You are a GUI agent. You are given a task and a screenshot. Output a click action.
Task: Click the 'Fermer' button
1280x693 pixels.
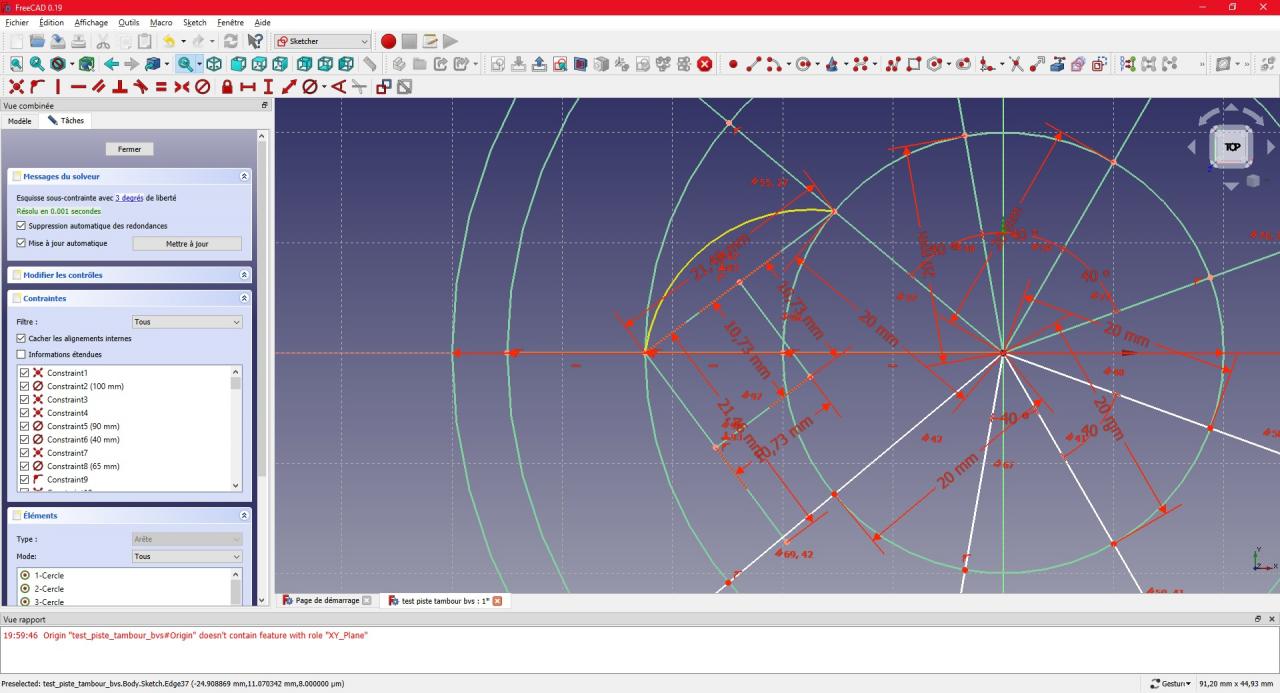coord(129,149)
